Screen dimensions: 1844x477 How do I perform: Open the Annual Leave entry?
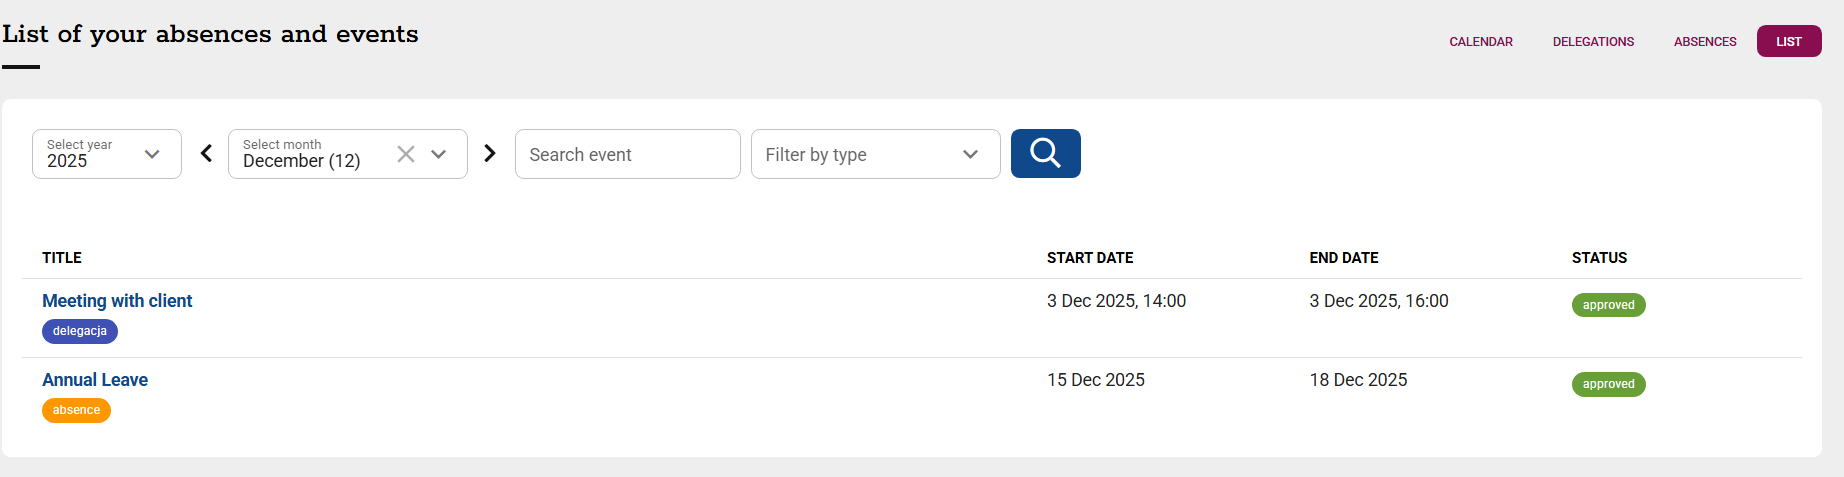[x=95, y=380]
